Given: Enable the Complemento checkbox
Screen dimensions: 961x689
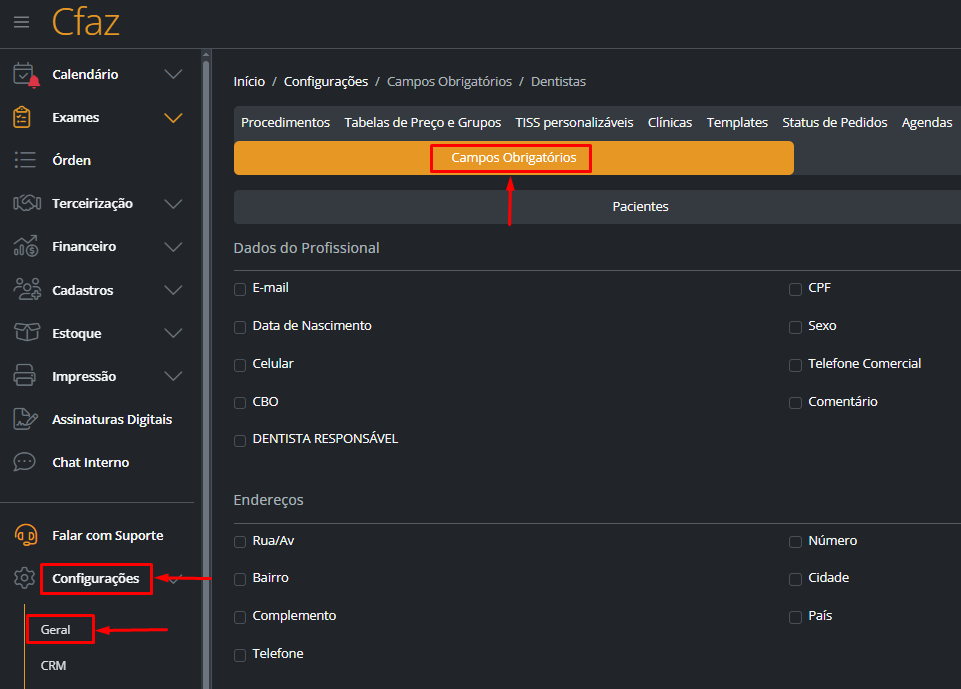Looking at the screenshot, I should (240, 617).
